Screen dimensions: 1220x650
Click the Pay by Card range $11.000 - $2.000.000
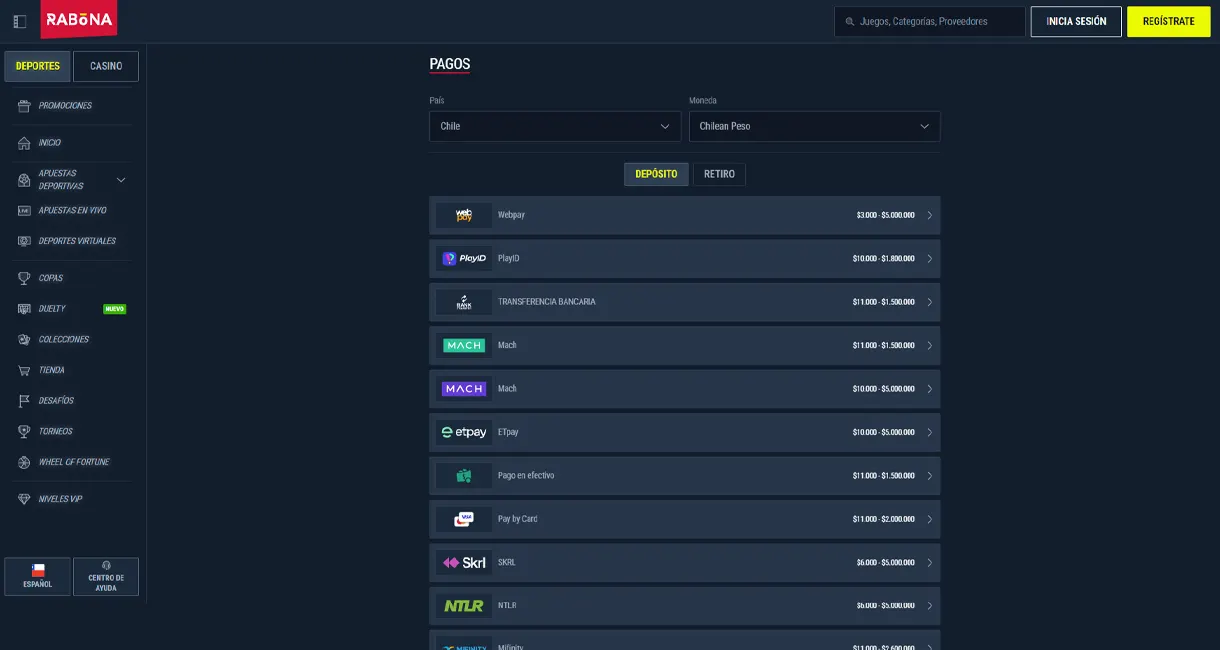[x=883, y=519]
